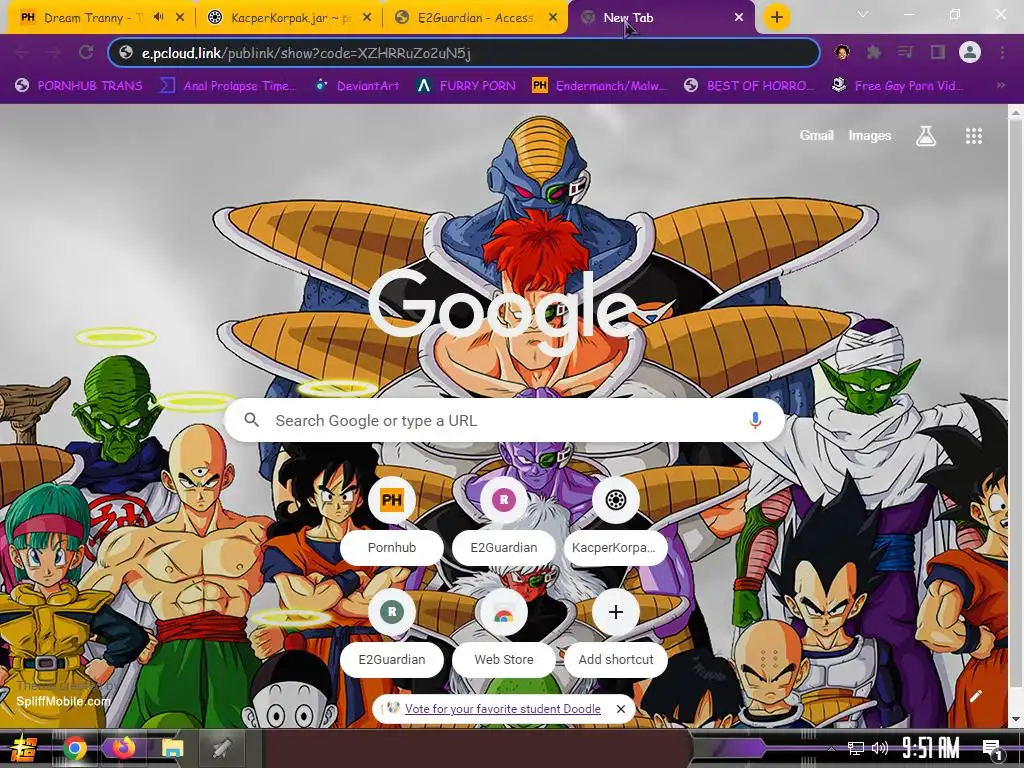Open the Google apps grid

(x=974, y=136)
